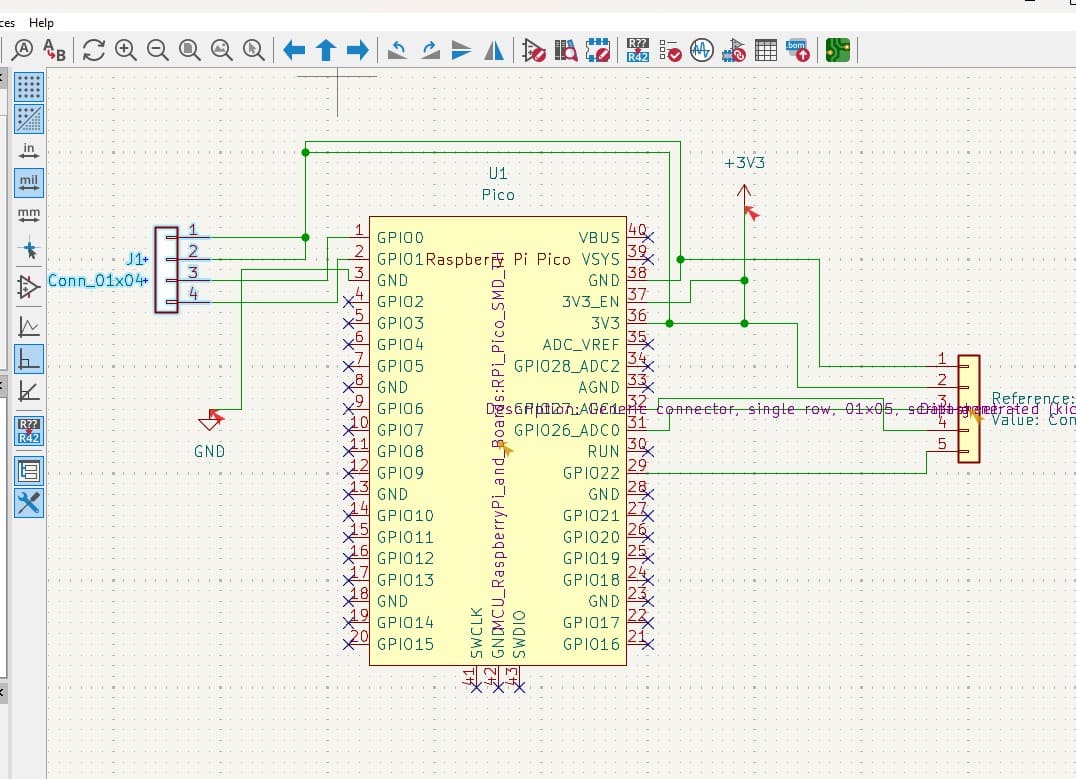Refresh the schematic view
The width and height of the screenshot is (1076, 779).
[x=94, y=50]
